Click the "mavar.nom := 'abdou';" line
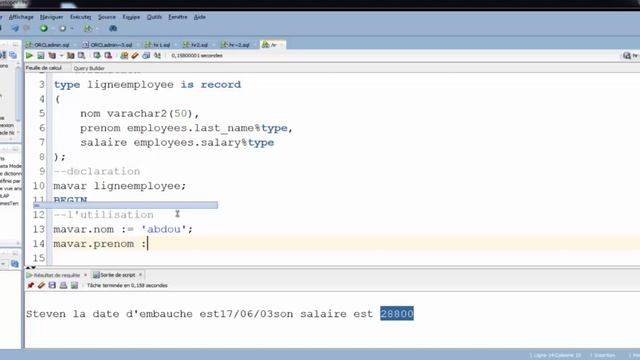640x360 pixels. coord(123,229)
